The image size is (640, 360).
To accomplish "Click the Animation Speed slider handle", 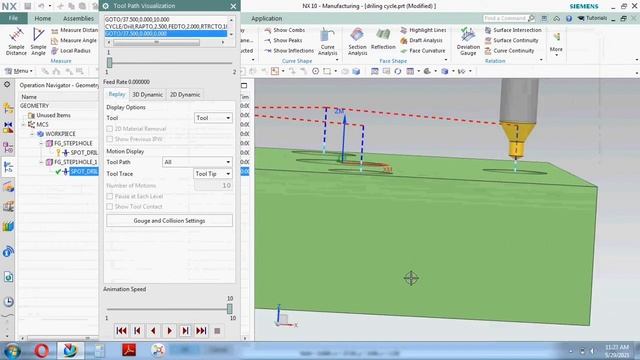I will 229,309.
